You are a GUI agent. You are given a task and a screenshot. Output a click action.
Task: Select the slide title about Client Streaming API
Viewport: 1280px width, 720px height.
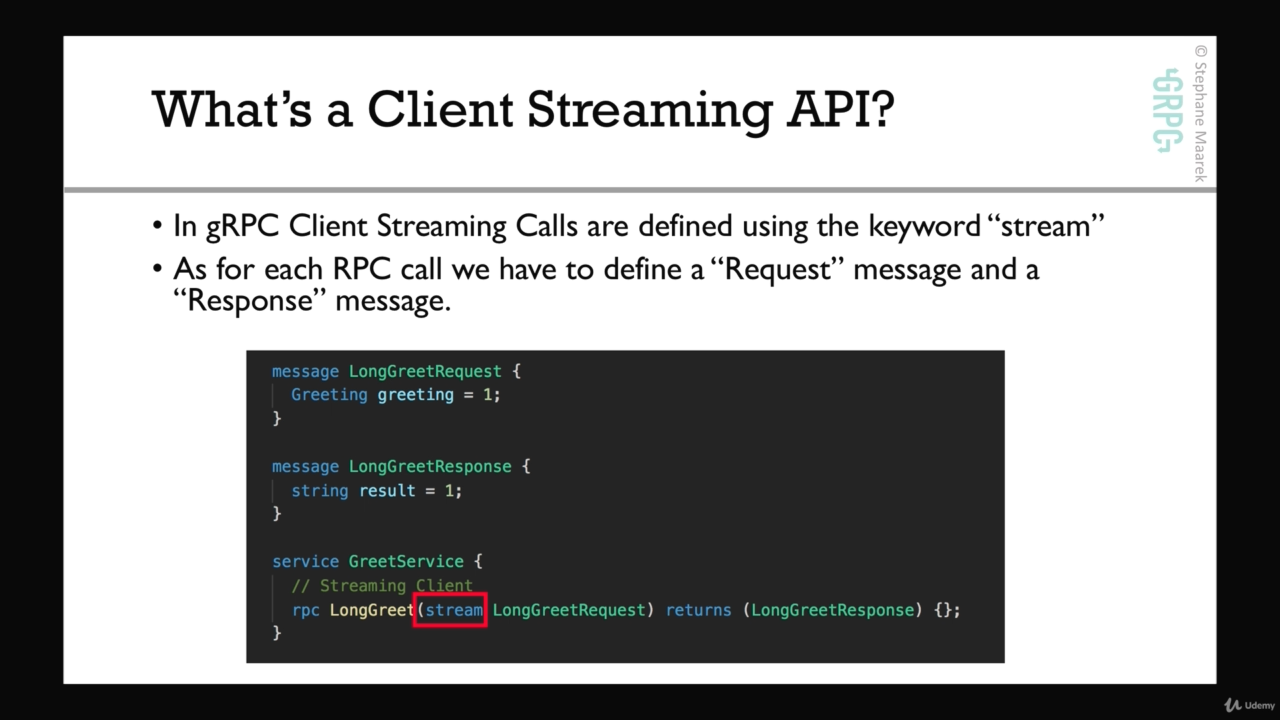(x=522, y=109)
